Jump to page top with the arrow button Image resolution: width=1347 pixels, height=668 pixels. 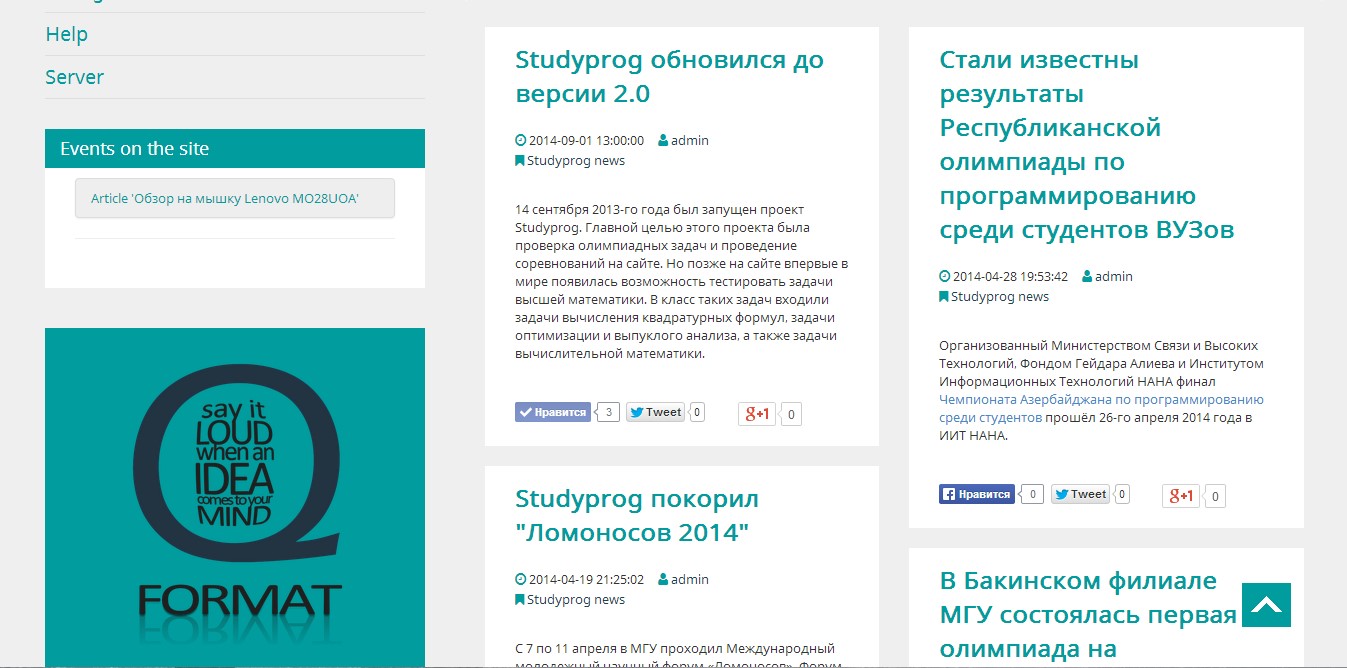[1266, 605]
